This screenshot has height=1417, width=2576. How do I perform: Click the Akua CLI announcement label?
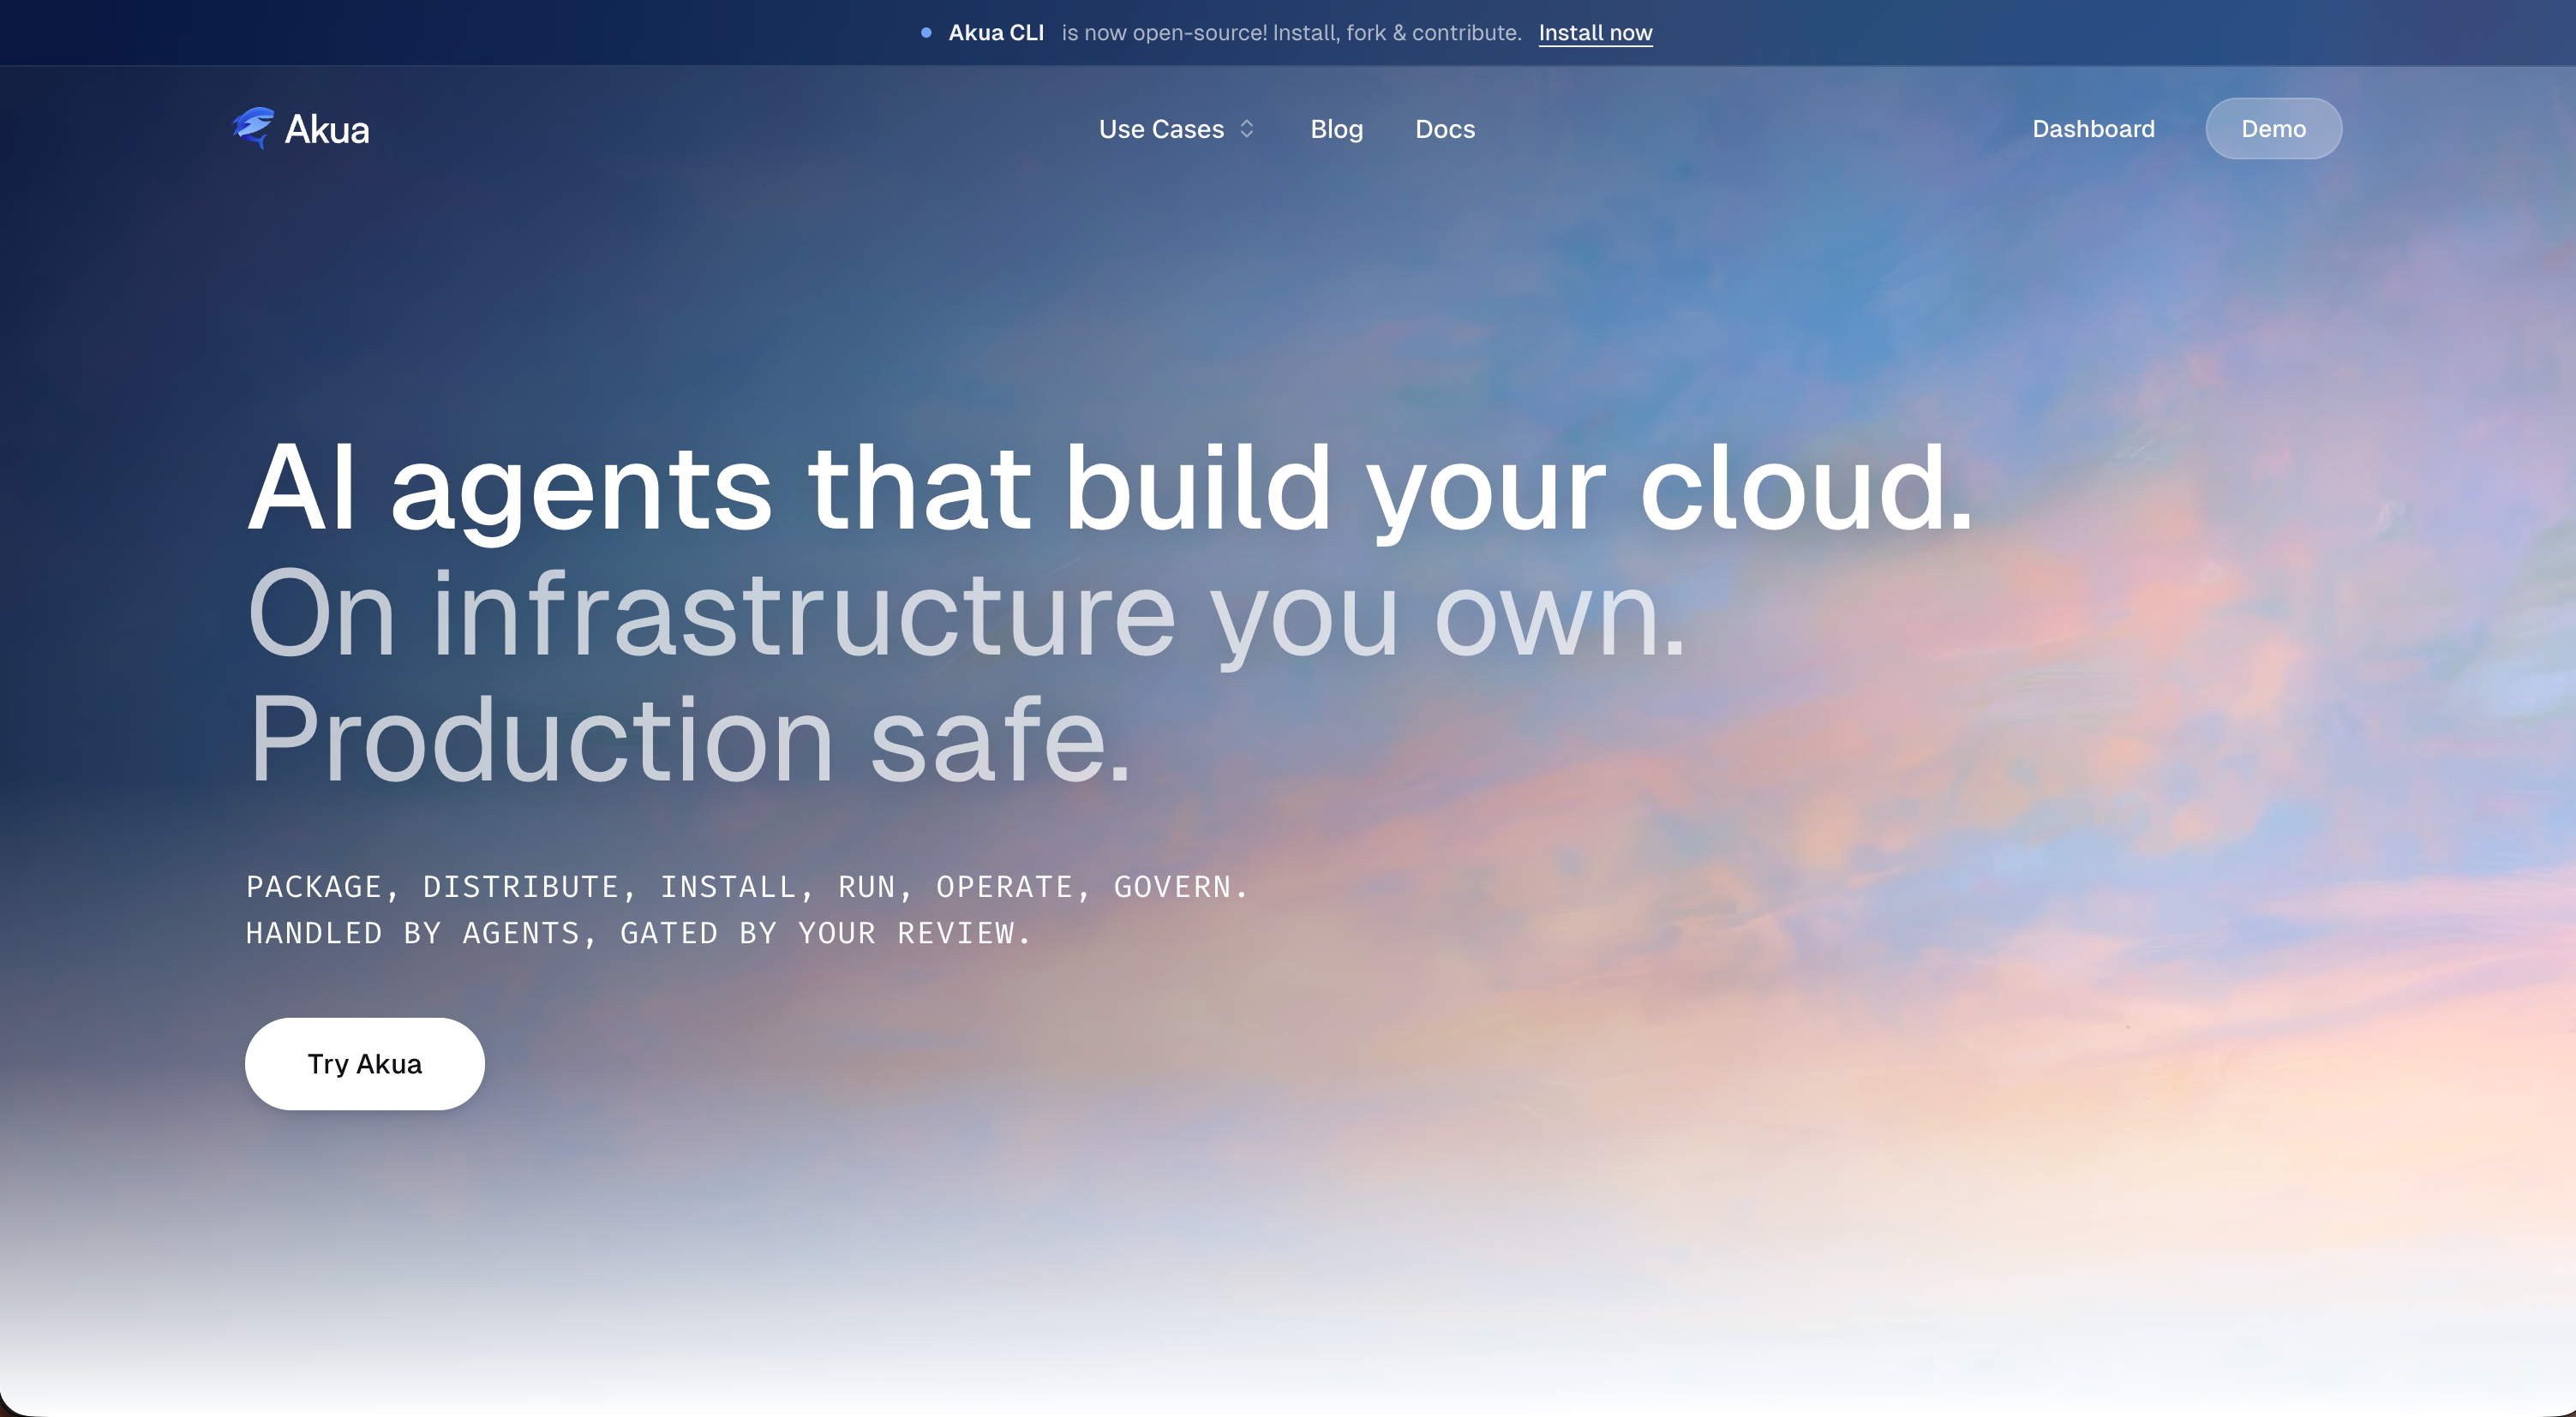[996, 33]
